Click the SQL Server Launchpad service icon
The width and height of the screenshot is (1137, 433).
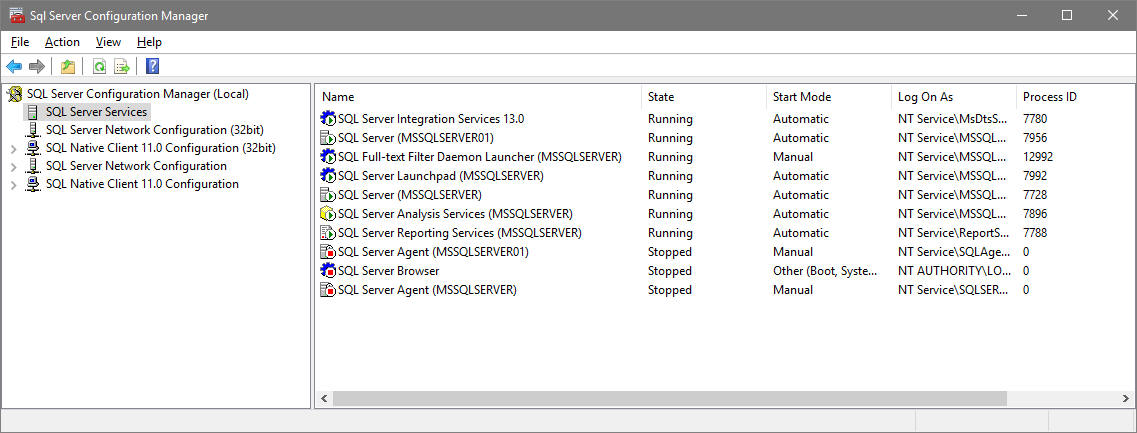(x=328, y=176)
